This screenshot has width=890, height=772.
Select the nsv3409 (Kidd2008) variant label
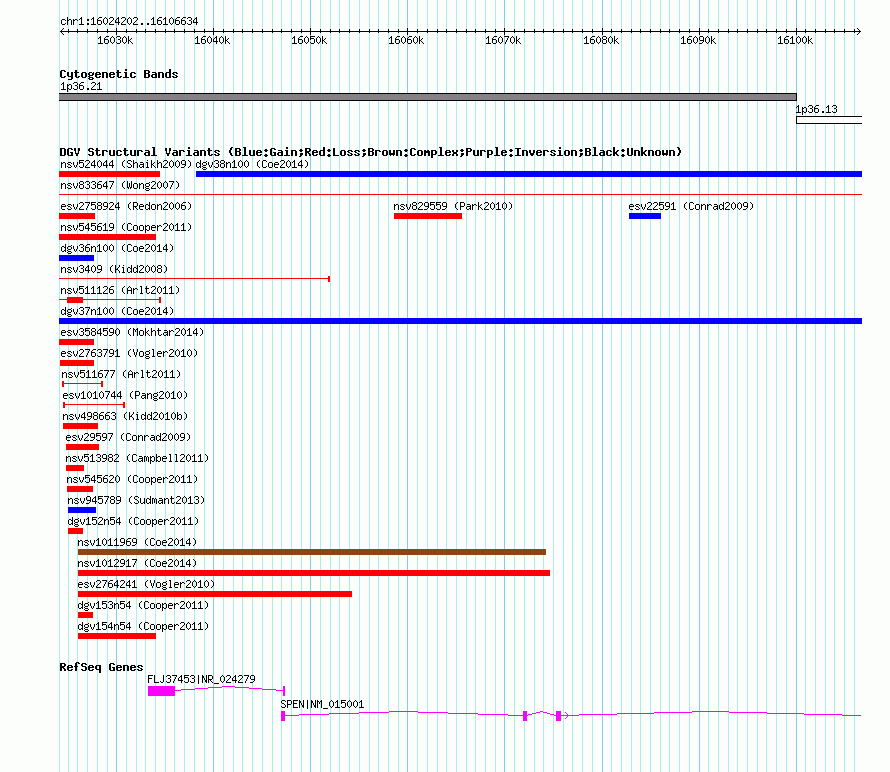click(x=114, y=269)
